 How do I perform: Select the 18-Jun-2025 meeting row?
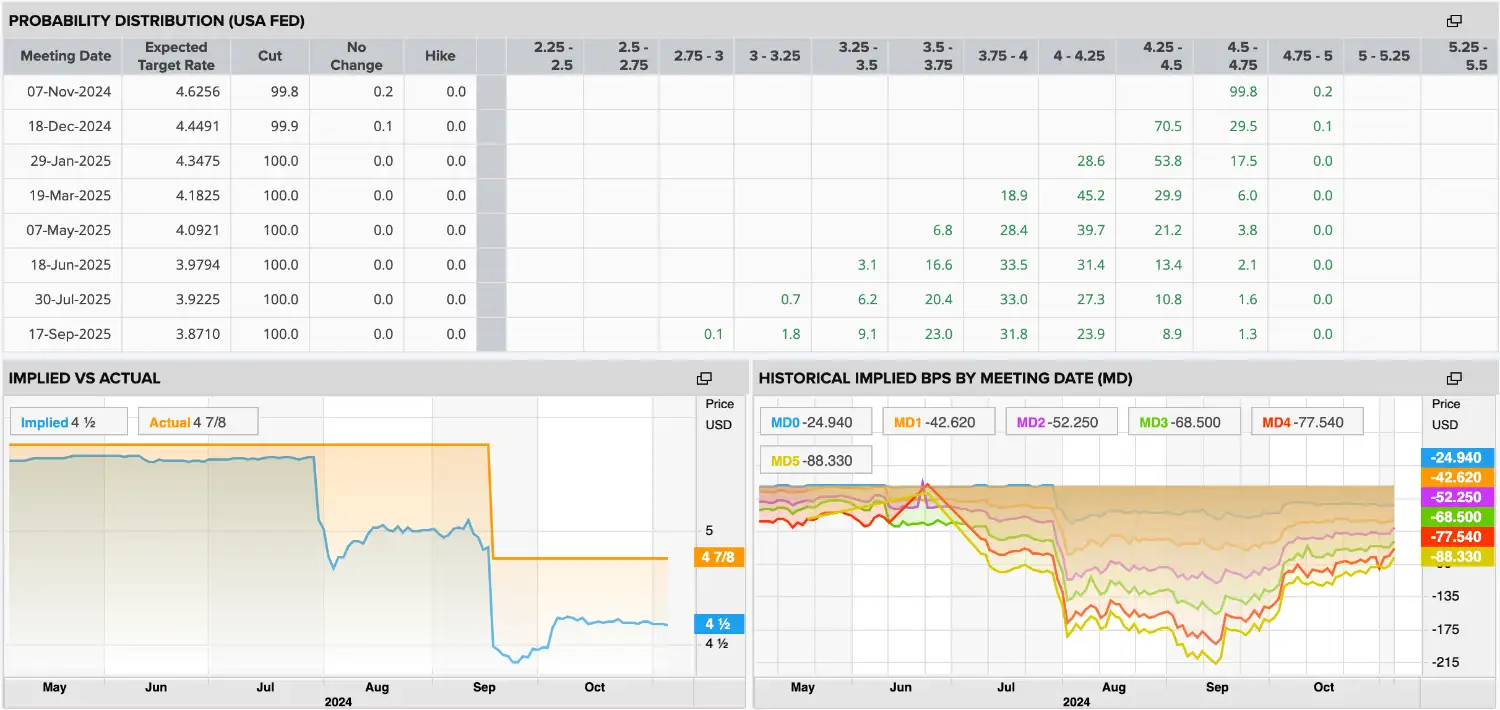(x=750, y=265)
